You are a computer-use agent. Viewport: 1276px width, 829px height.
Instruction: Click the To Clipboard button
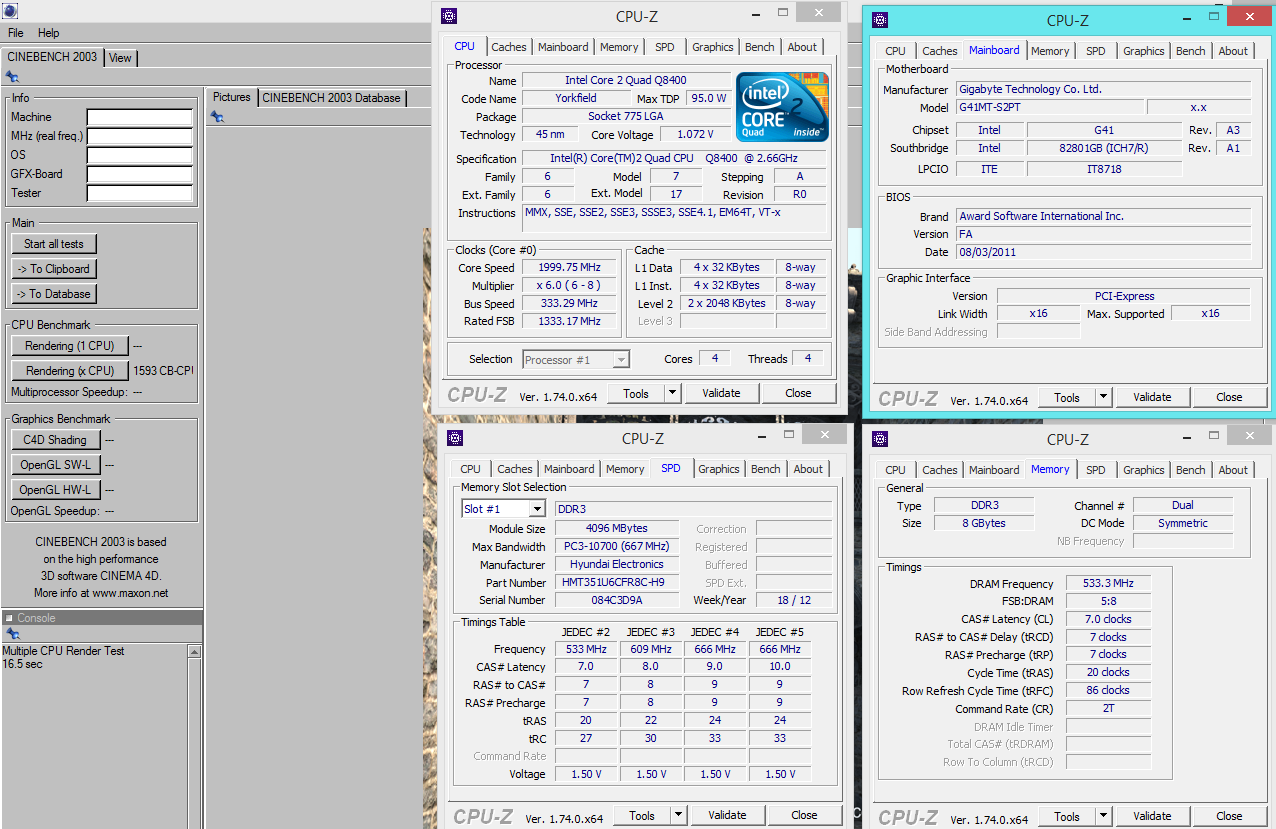pyautogui.click(x=54, y=269)
